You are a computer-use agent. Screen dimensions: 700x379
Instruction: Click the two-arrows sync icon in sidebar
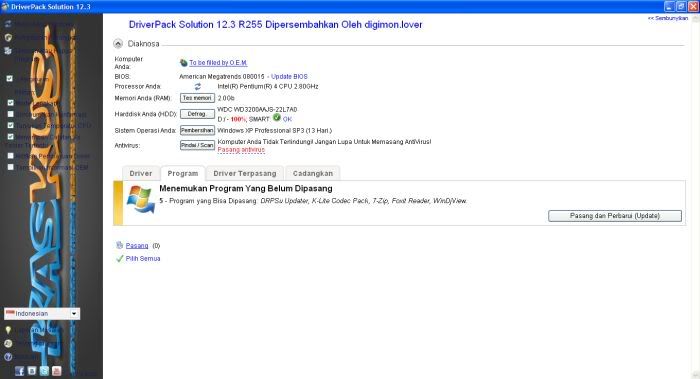tap(8, 24)
